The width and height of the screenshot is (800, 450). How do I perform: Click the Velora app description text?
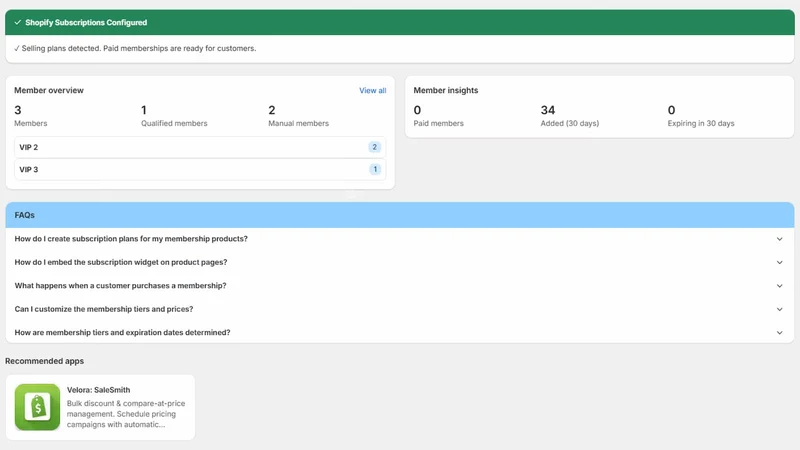(x=126, y=414)
